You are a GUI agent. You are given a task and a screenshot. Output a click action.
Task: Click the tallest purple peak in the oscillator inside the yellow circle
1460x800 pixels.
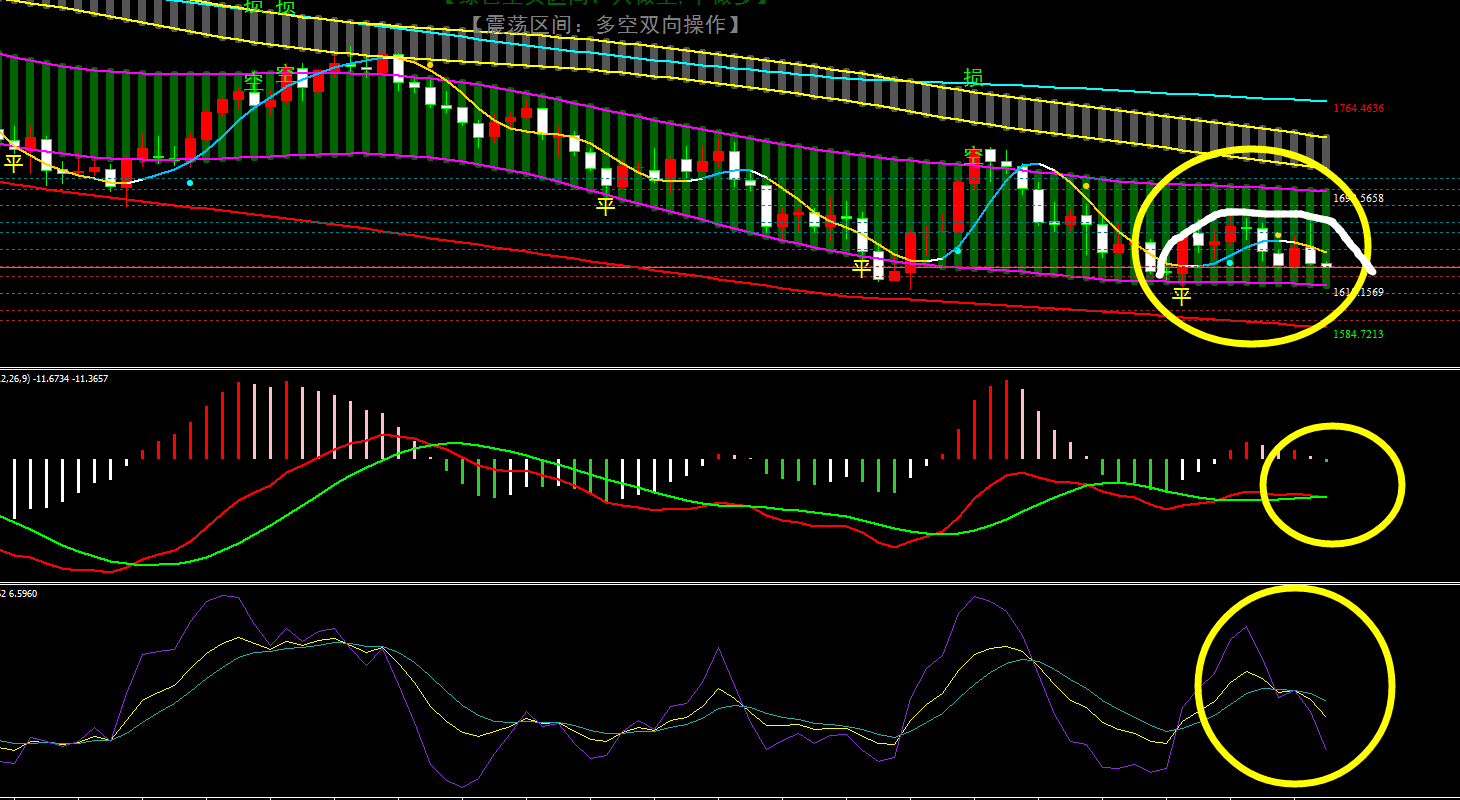[1246, 628]
